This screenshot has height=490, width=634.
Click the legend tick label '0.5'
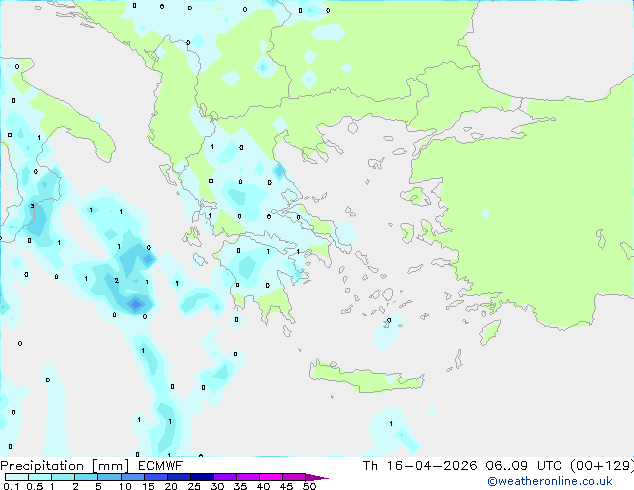(x=35, y=486)
